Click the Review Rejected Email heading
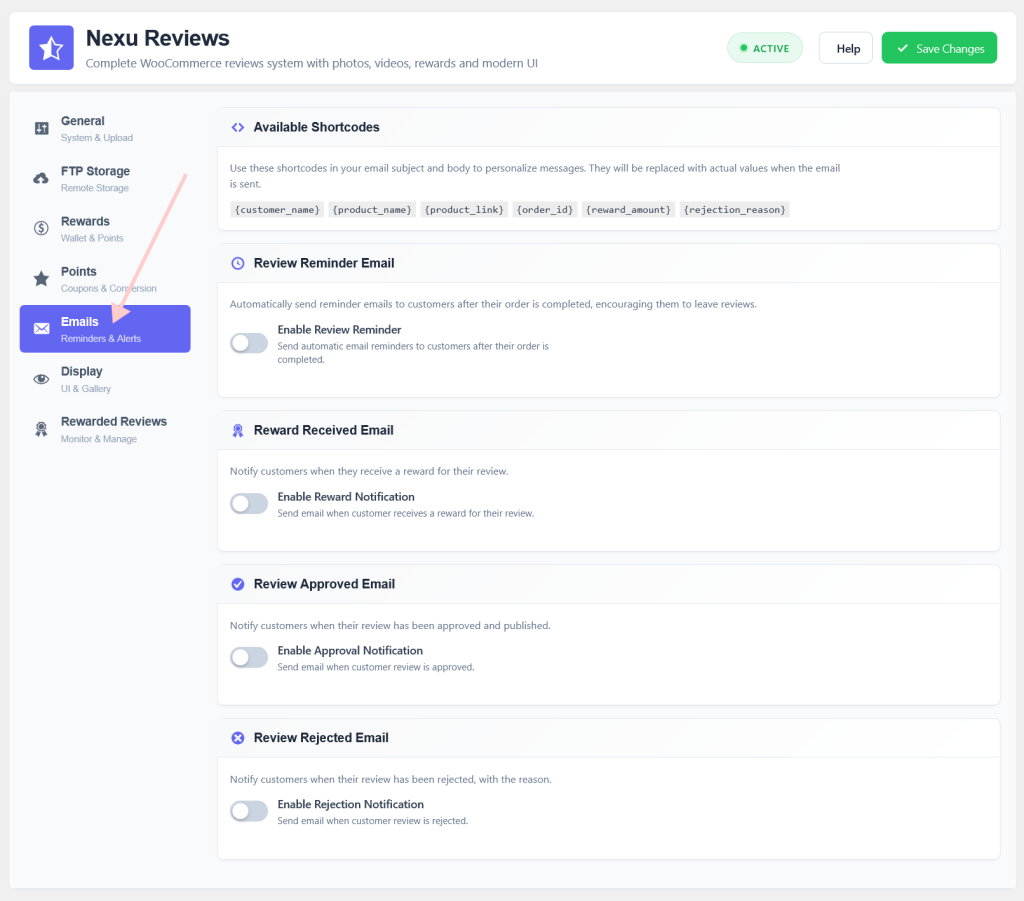Screen dimensions: 1024x901 [321, 738]
